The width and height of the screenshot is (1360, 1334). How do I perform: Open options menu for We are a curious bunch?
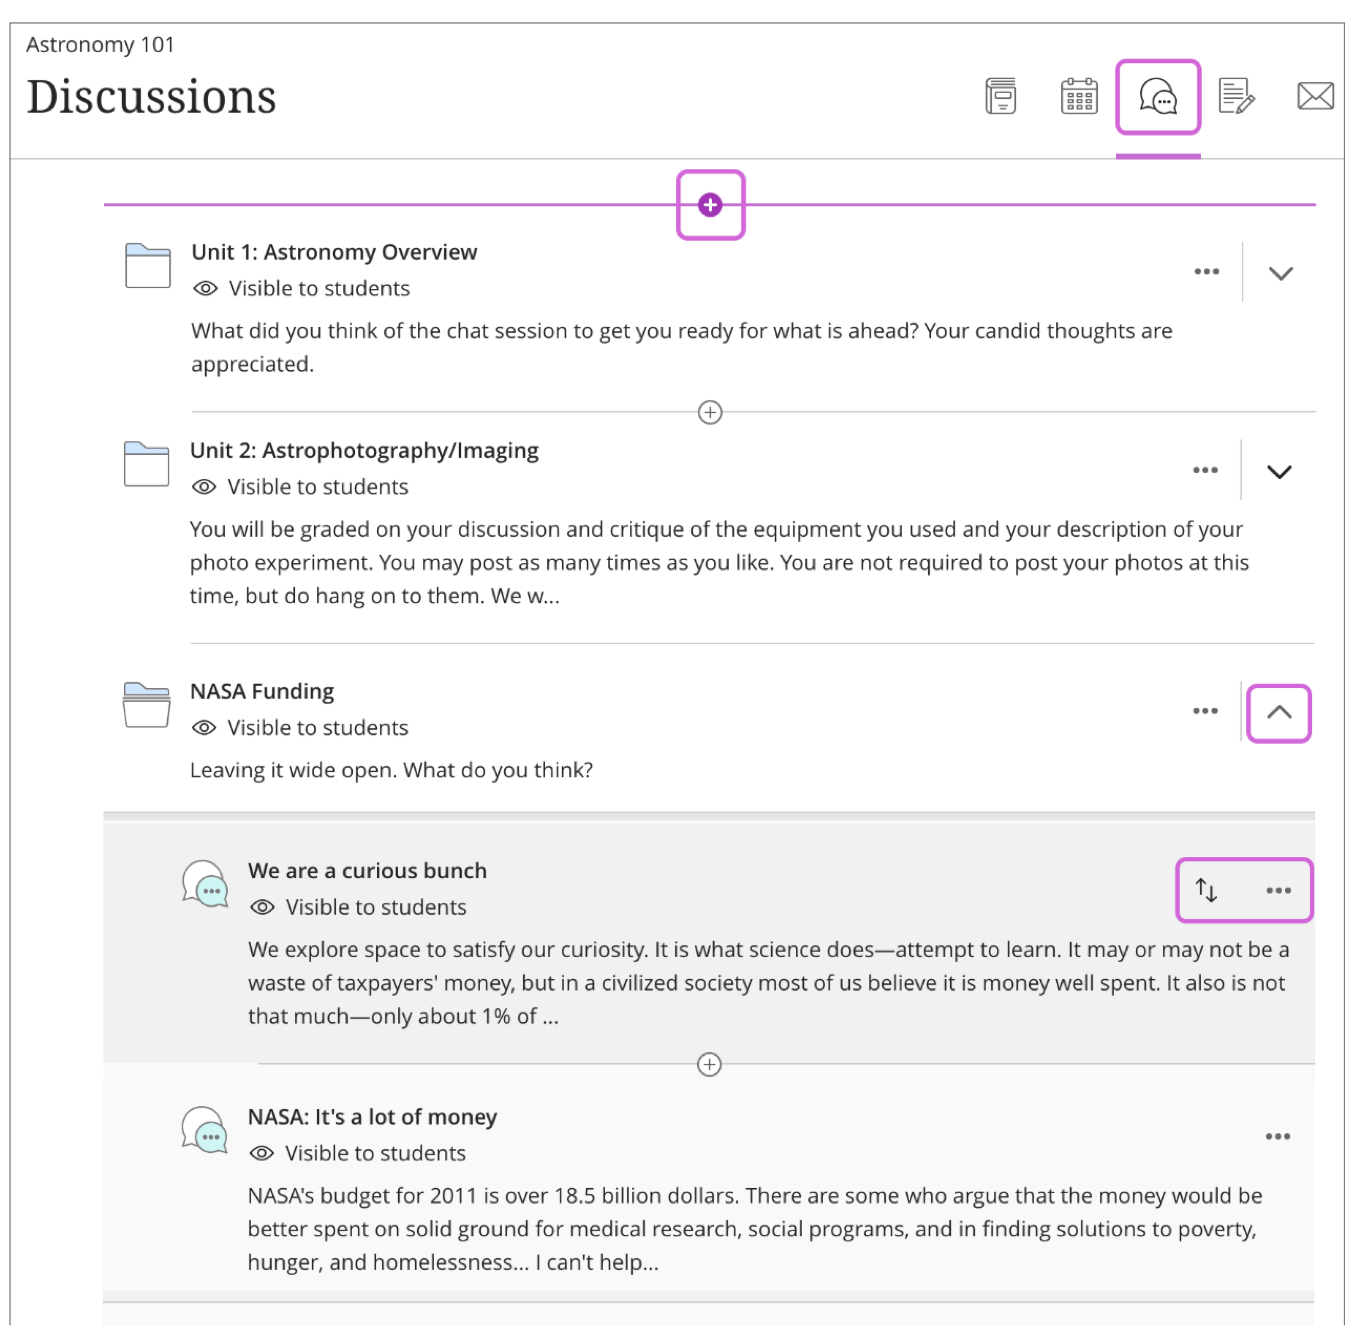coord(1277,889)
